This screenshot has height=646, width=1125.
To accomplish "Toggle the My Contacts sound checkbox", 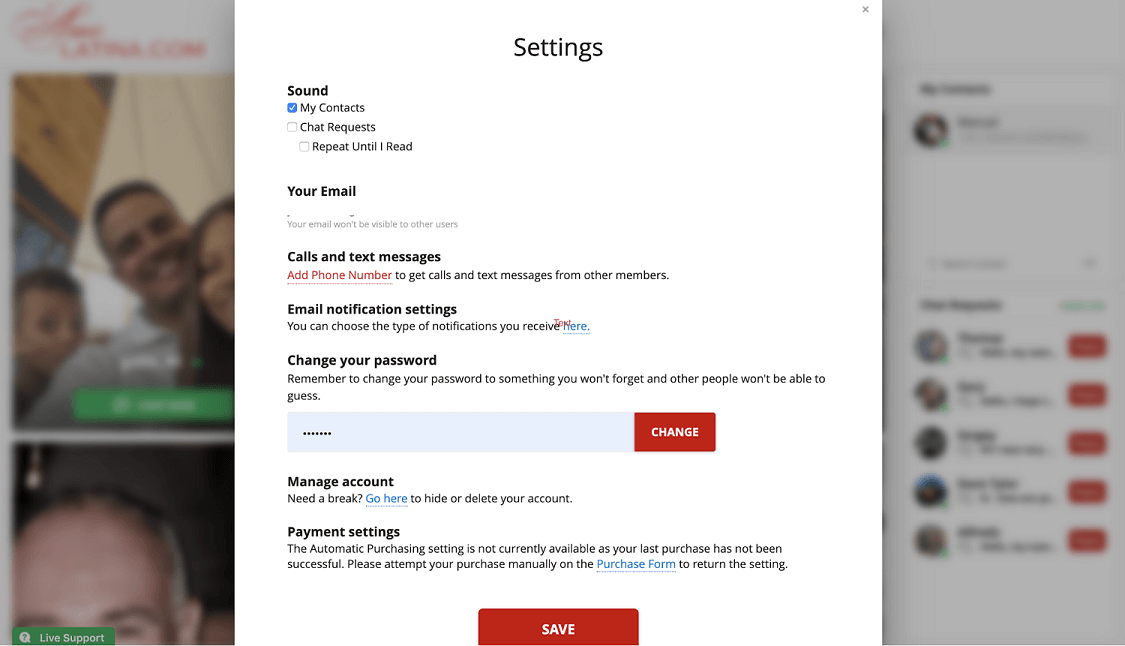I will (292, 108).
